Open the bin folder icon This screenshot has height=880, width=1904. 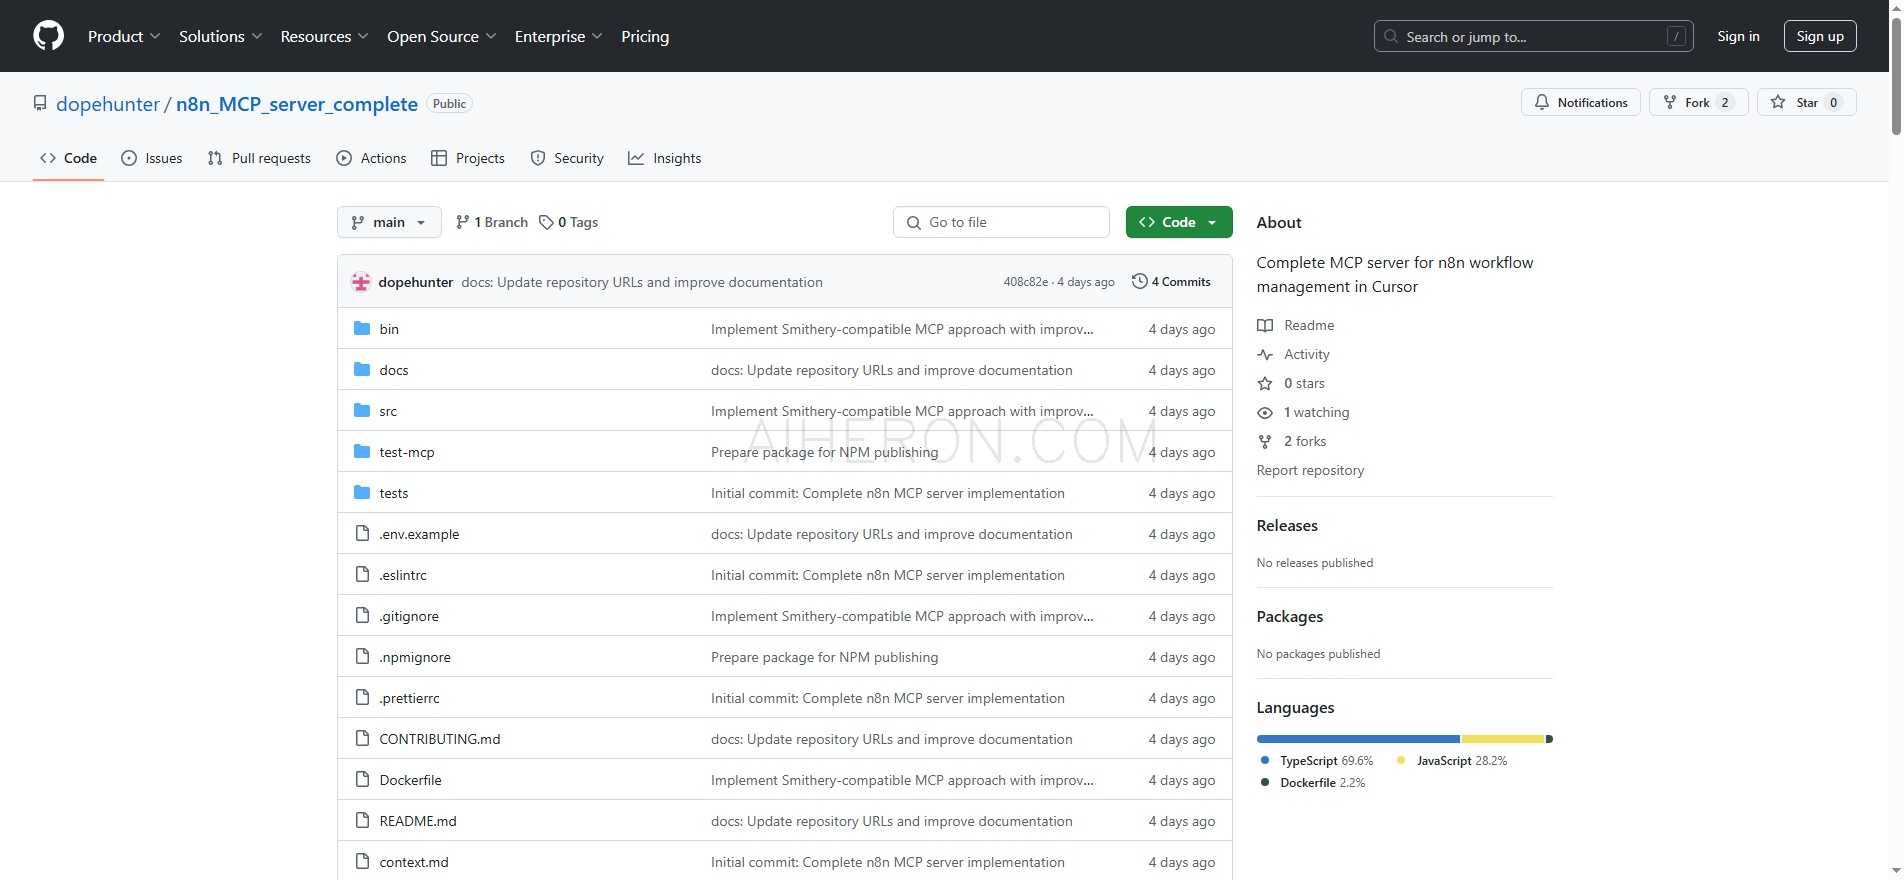coord(362,328)
